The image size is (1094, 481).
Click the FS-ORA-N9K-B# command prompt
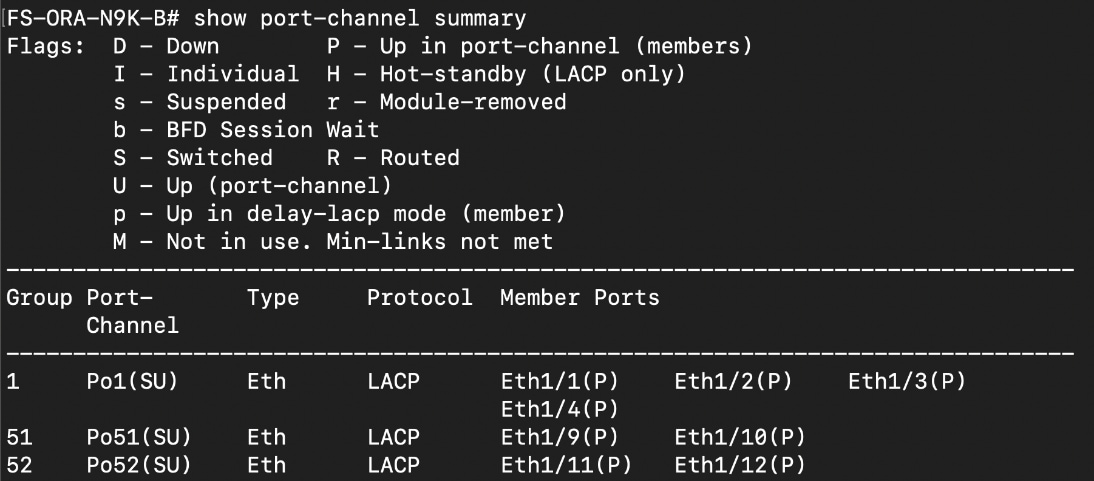(x=94, y=18)
